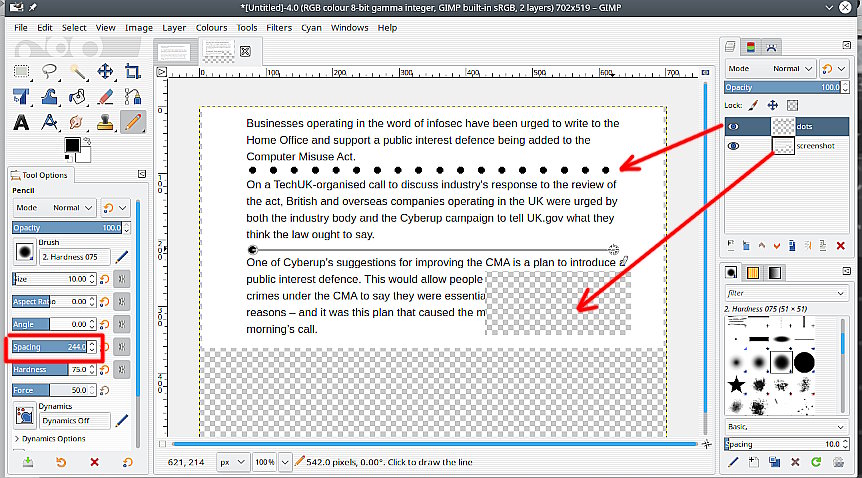Viewport: 862px width, 478px height.
Task: Delete tool preset with red X
Action: pos(95,463)
